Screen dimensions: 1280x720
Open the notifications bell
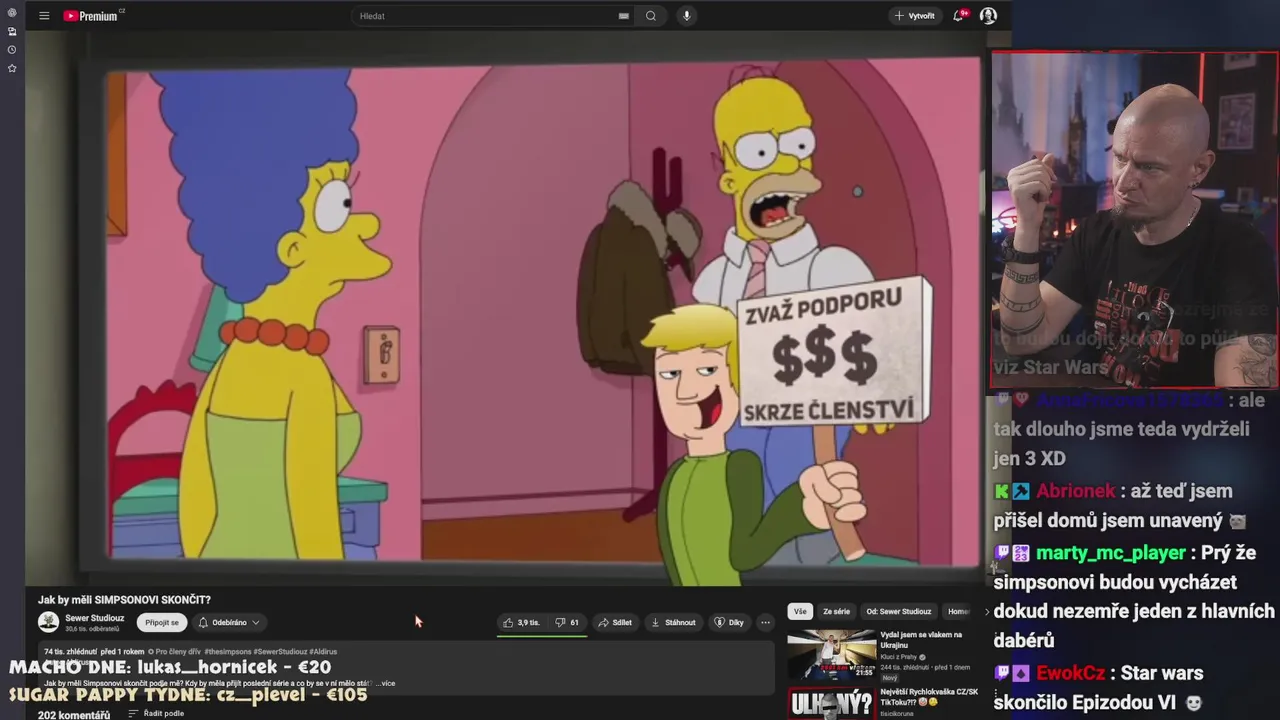tap(959, 16)
